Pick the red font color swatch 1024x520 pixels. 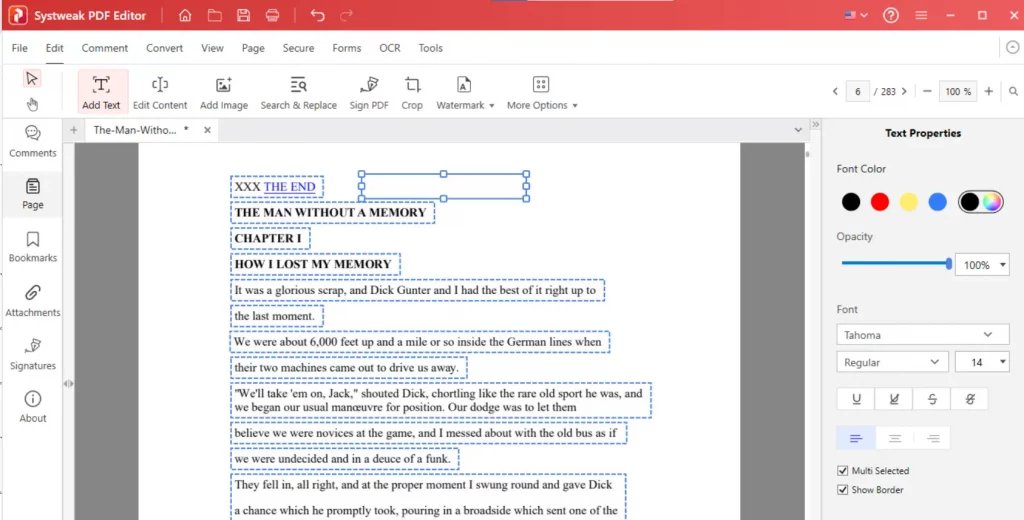880,202
